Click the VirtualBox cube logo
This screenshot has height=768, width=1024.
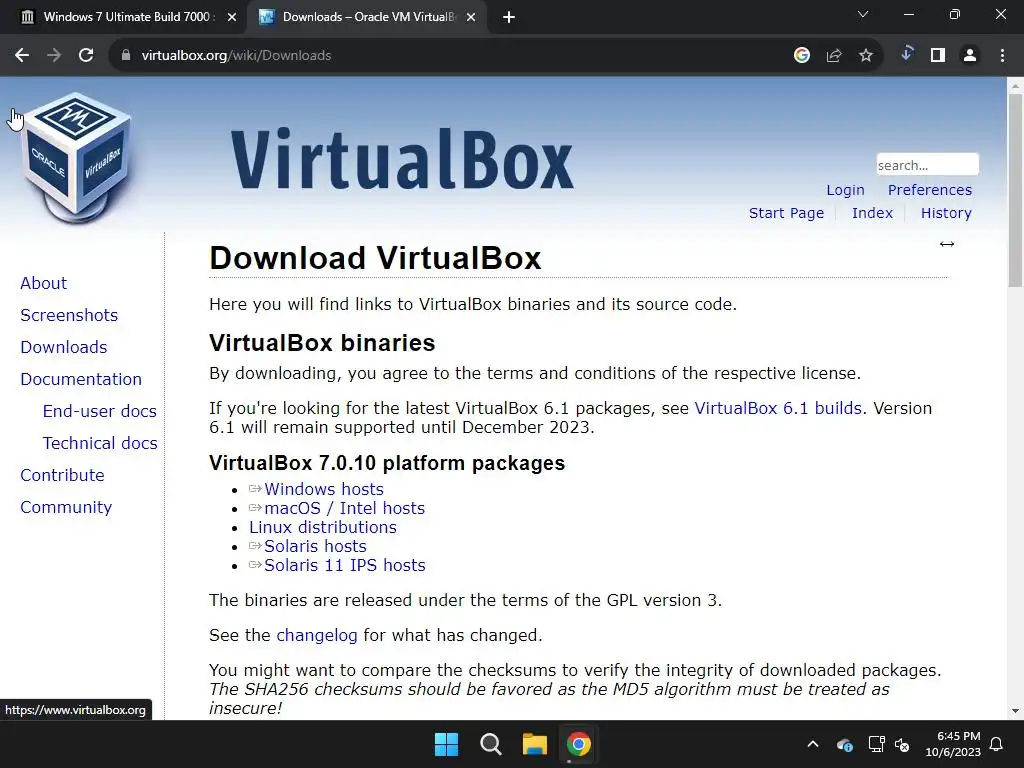click(76, 158)
